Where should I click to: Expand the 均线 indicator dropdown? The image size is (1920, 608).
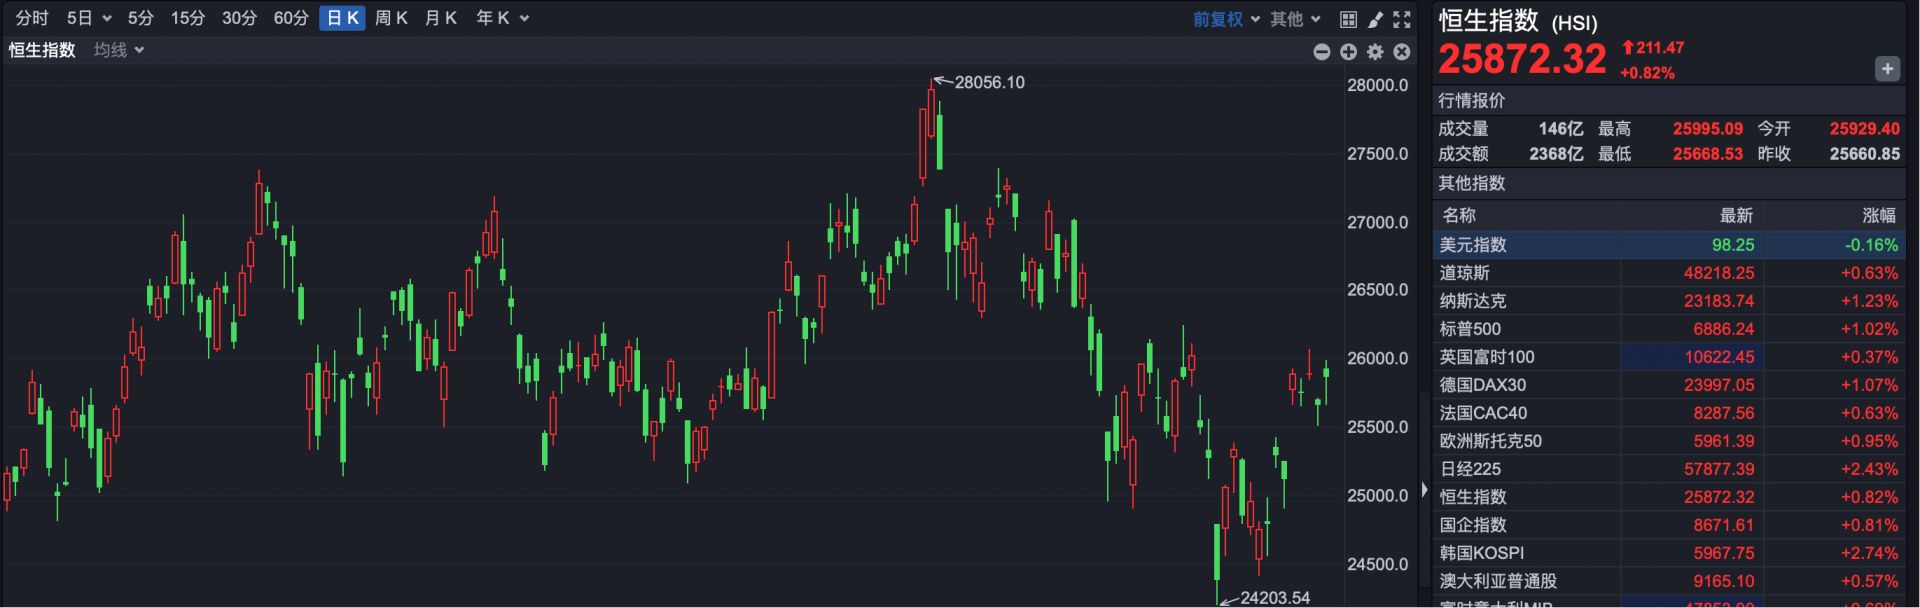coord(119,50)
